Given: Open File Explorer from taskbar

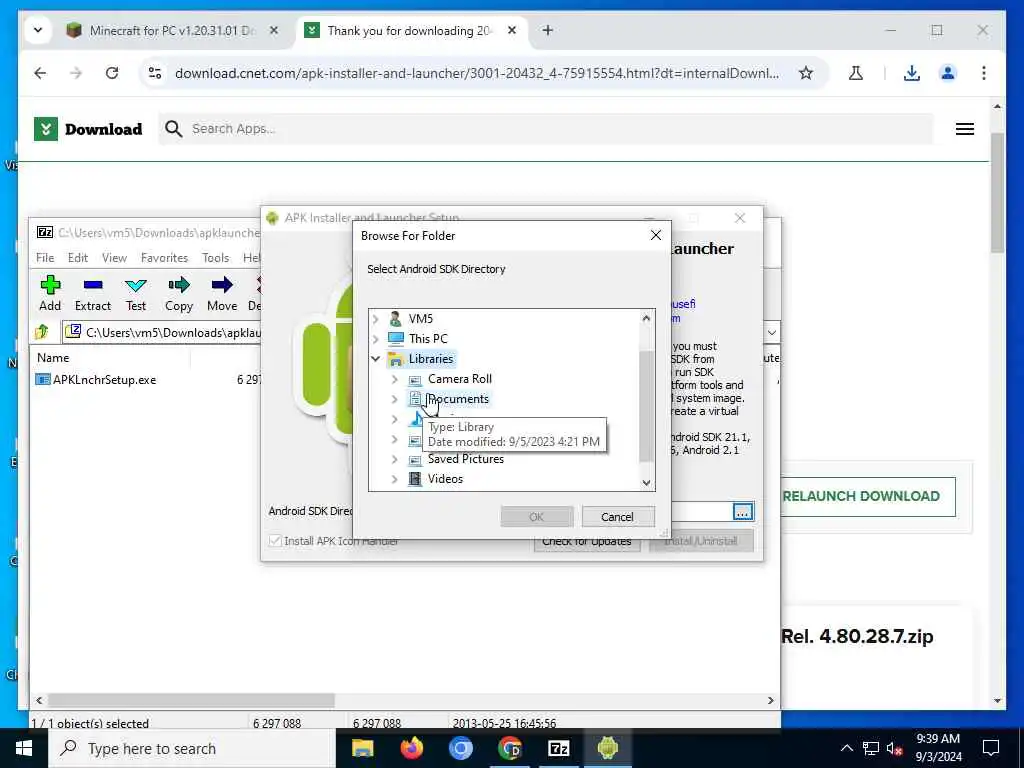Looking at the screenshot, I should point(362,748).
